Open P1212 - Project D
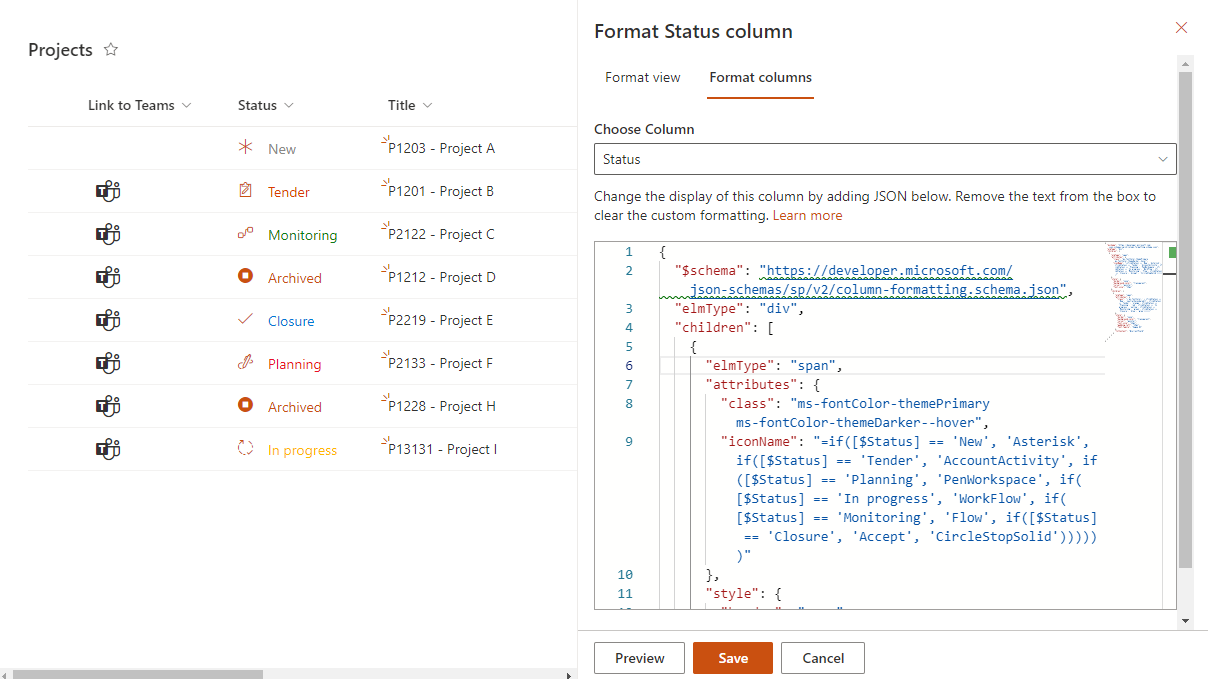This screenshot has height=679, width=1208. pyautogui.click(x=442, y=277)
